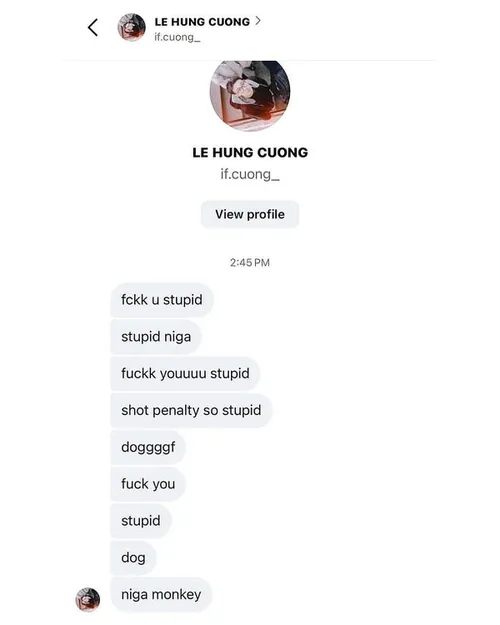Tap the View profile button
This screenshot has width=500, height=625.
click(x=250, y=214)
